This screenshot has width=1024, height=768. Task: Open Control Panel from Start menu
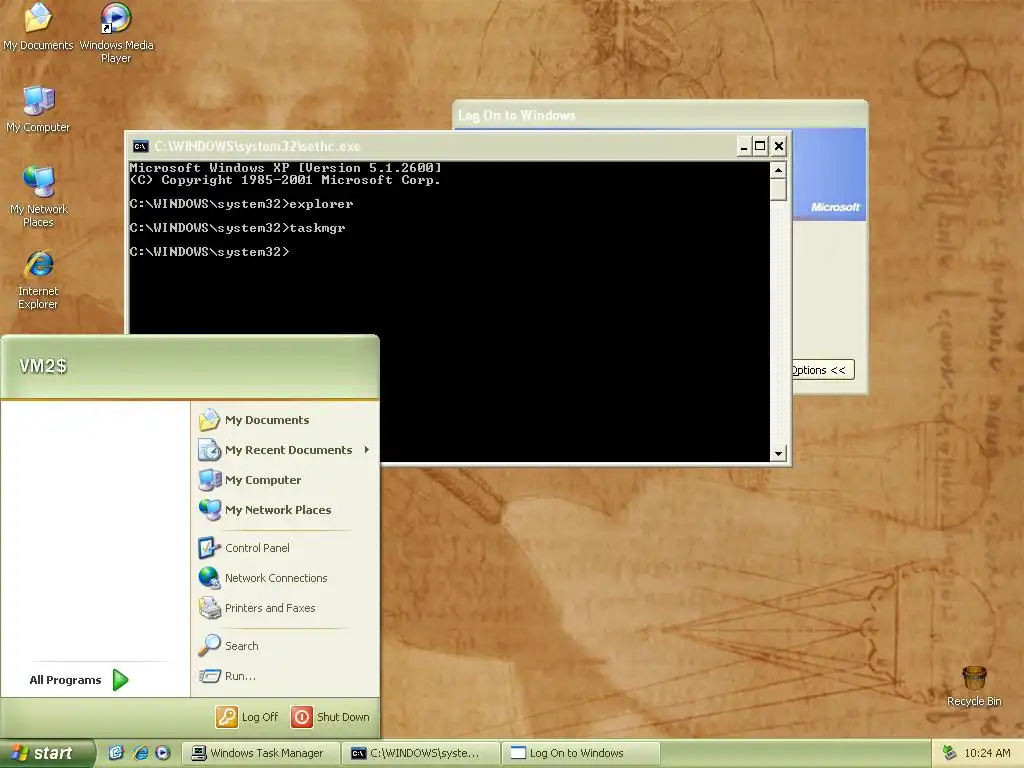(285, 548)
